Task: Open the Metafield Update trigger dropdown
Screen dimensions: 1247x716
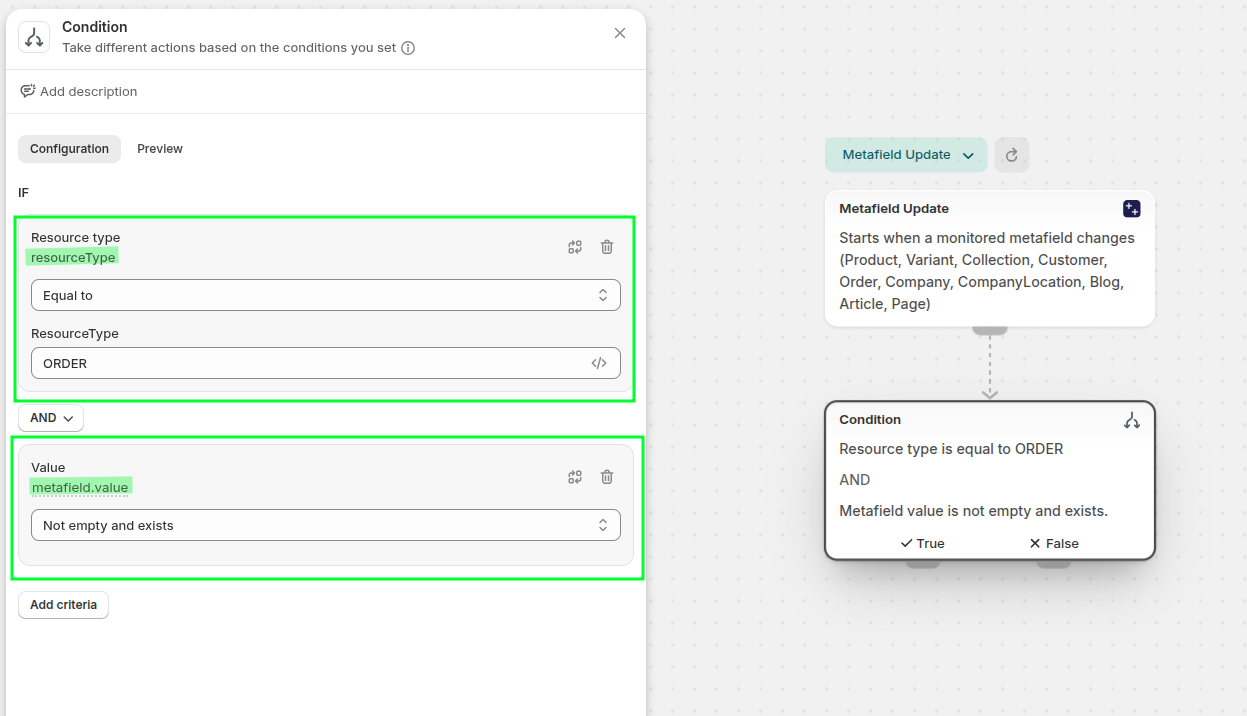Action: [906, 155]
